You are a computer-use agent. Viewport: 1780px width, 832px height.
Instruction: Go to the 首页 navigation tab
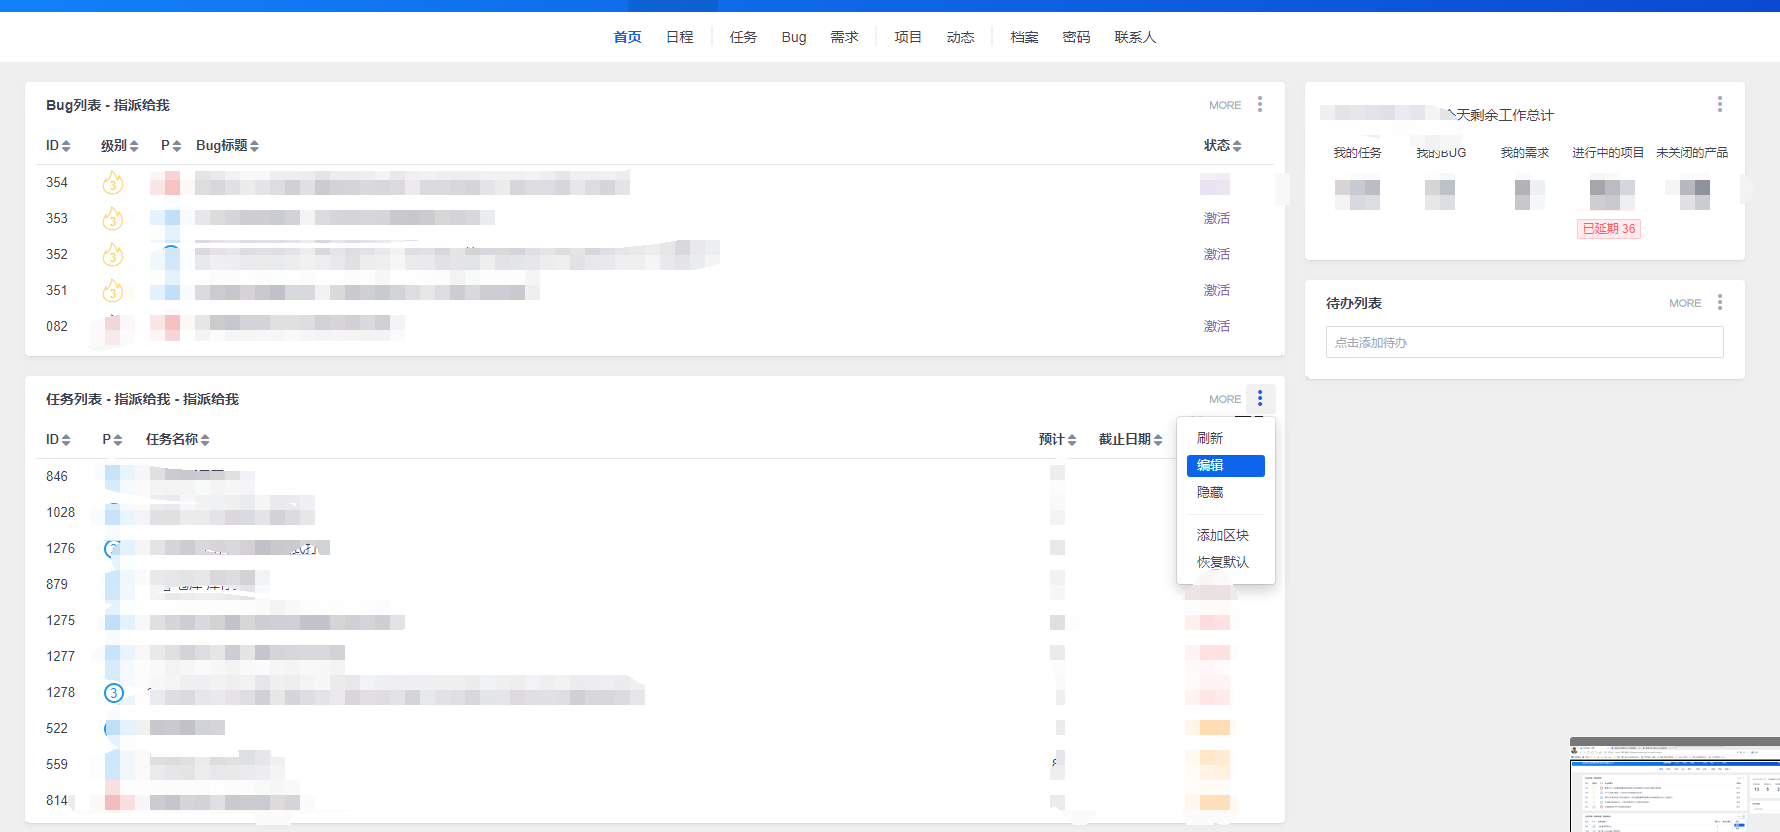coord(627,37)
